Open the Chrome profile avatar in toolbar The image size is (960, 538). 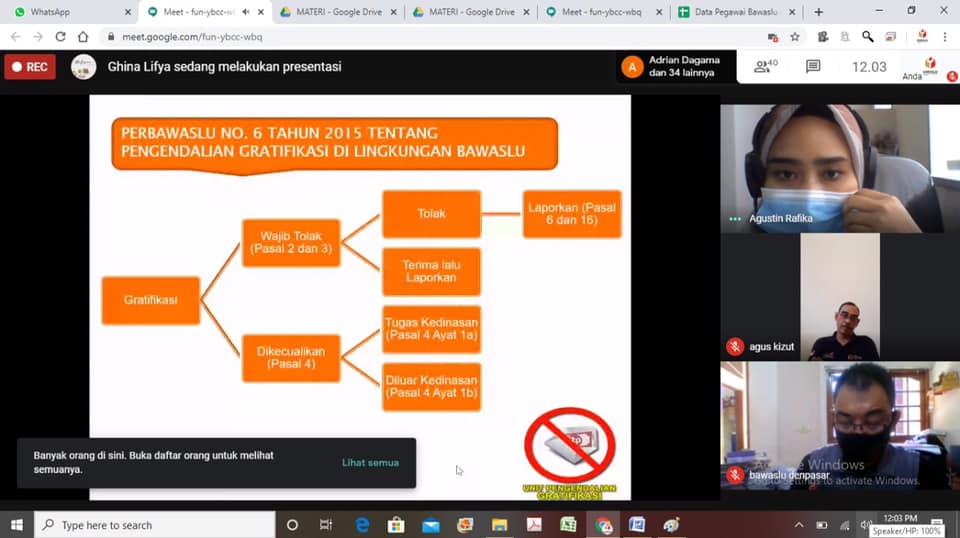[922, 37]
